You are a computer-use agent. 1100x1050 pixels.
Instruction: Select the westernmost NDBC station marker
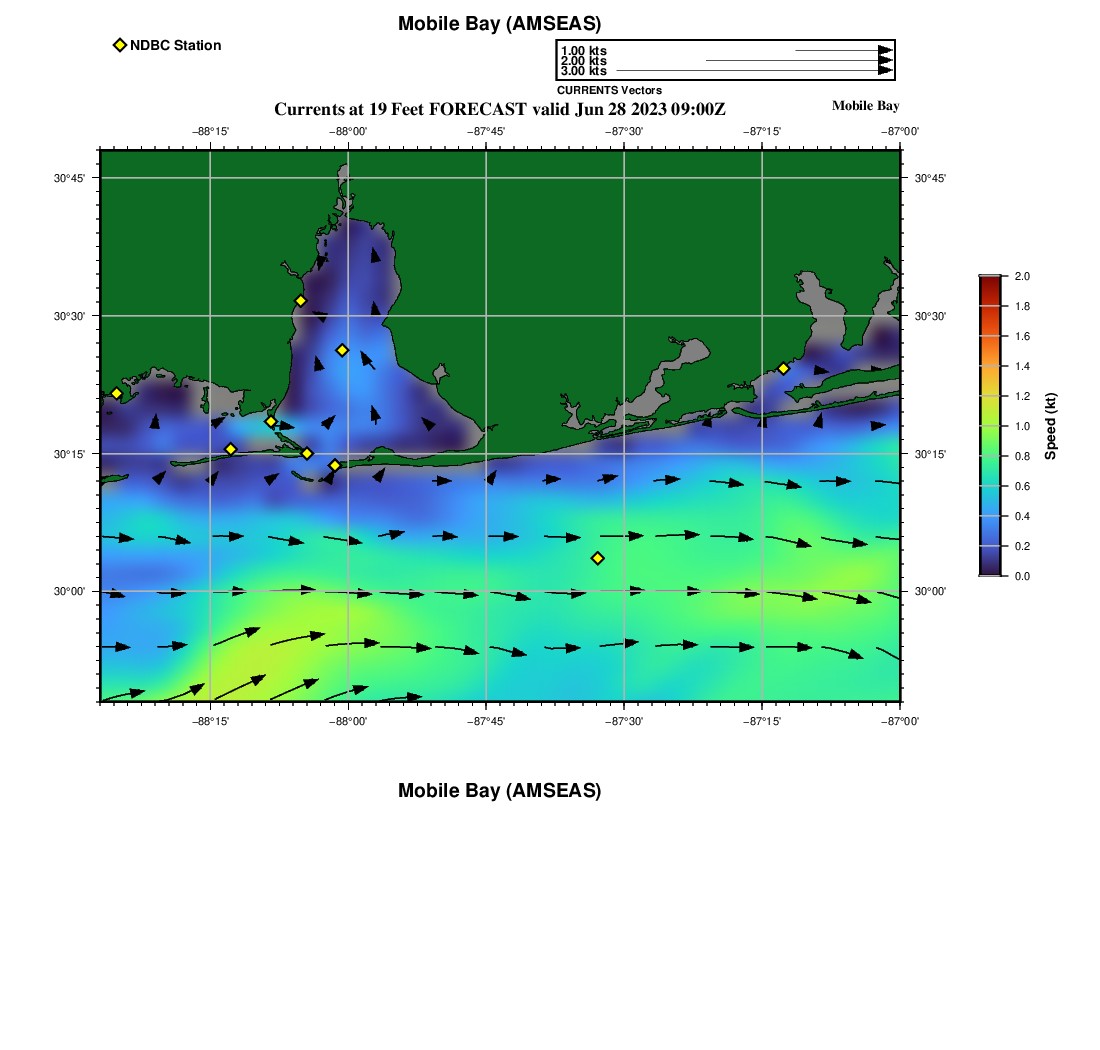click(116, 393)
